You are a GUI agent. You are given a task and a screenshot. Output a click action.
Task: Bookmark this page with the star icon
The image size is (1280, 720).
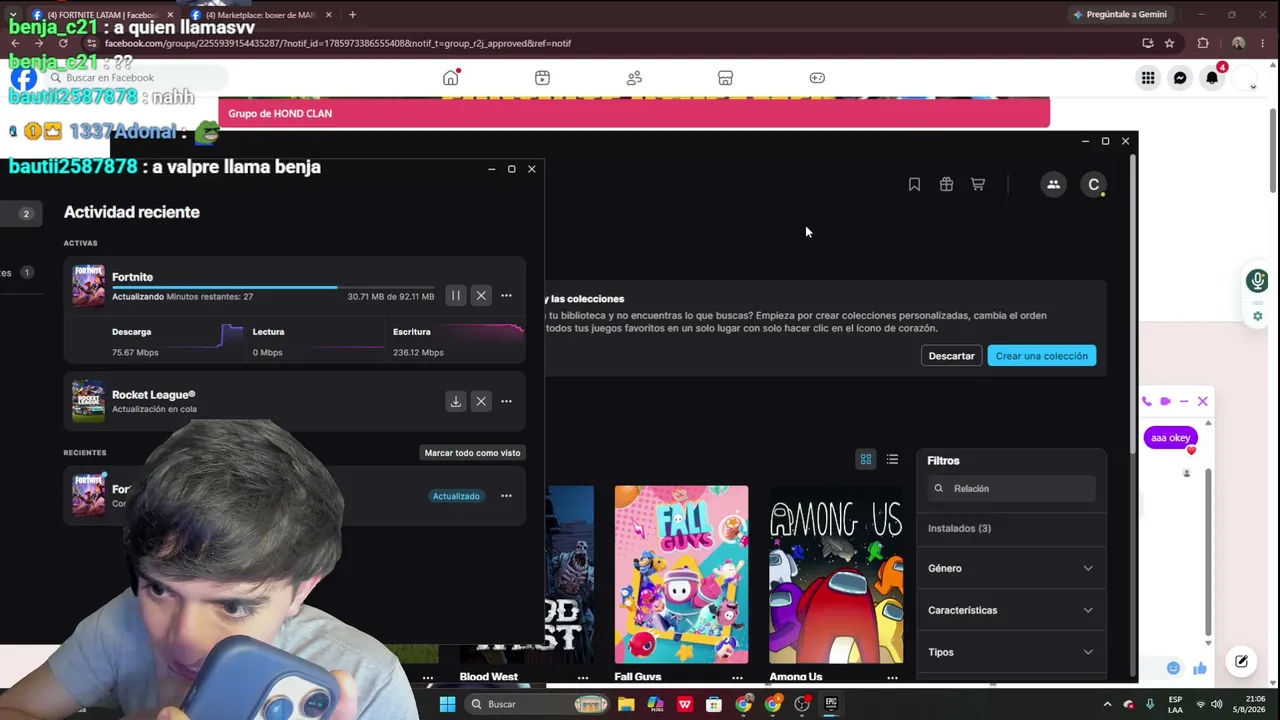[1169, 43]
